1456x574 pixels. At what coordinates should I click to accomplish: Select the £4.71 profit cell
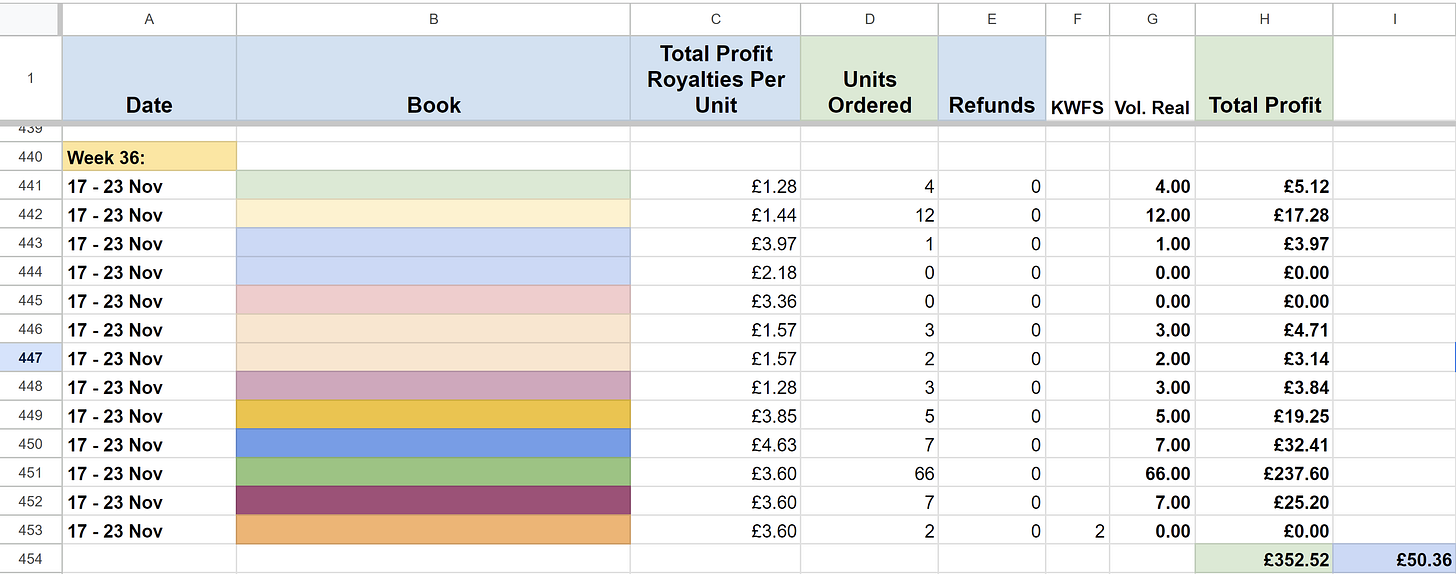click(x=1264, y=330)
